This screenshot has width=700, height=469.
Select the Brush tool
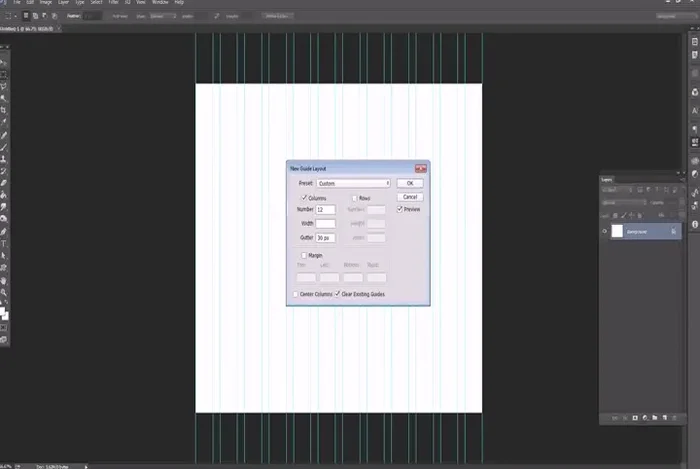coord(4,146)
